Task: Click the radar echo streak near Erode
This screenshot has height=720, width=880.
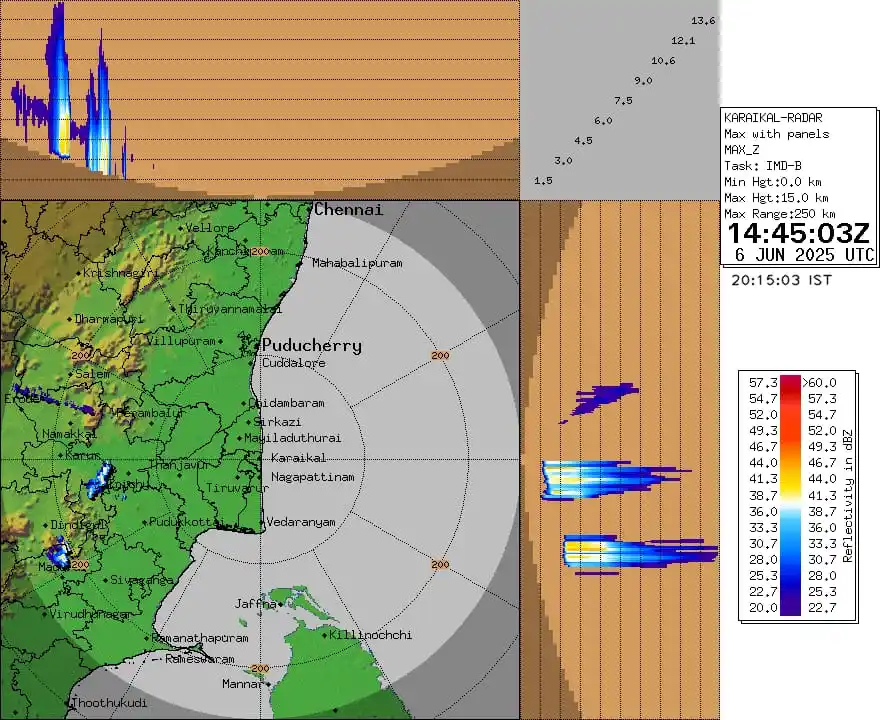Action: pos(53,400)
